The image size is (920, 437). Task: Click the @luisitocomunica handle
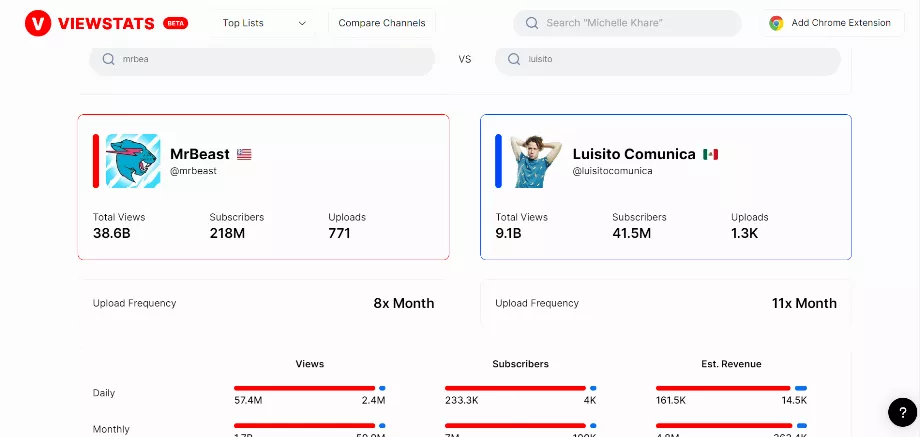click(x=613, y=171)
